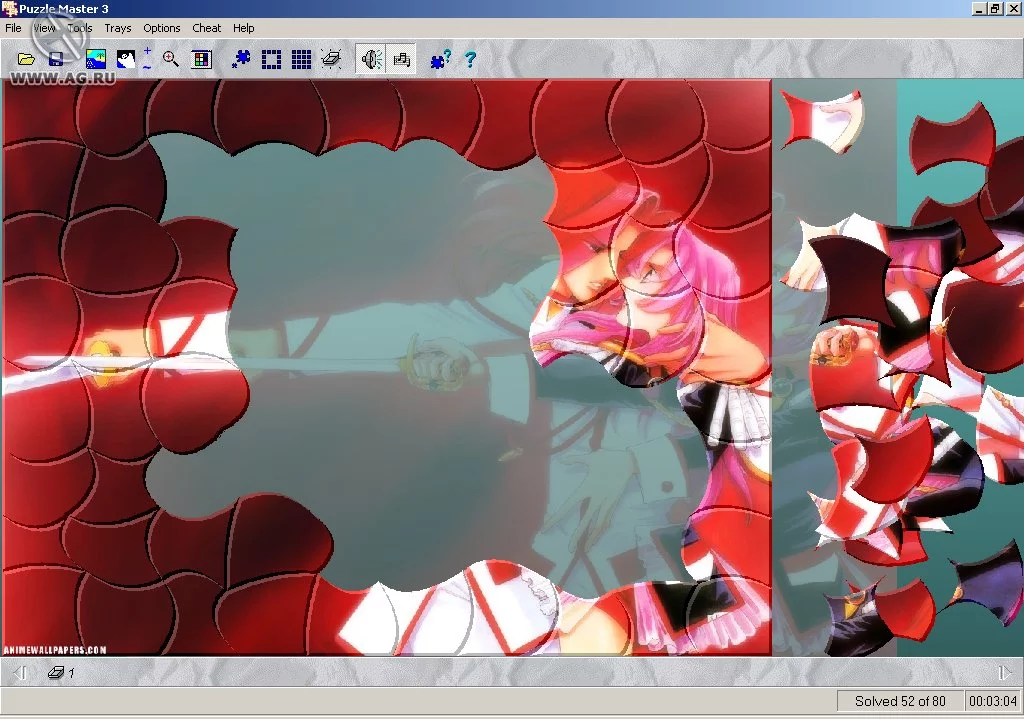
Task: Restore the Puzzle Master 3 window
Action: click(x=995, y=8)
